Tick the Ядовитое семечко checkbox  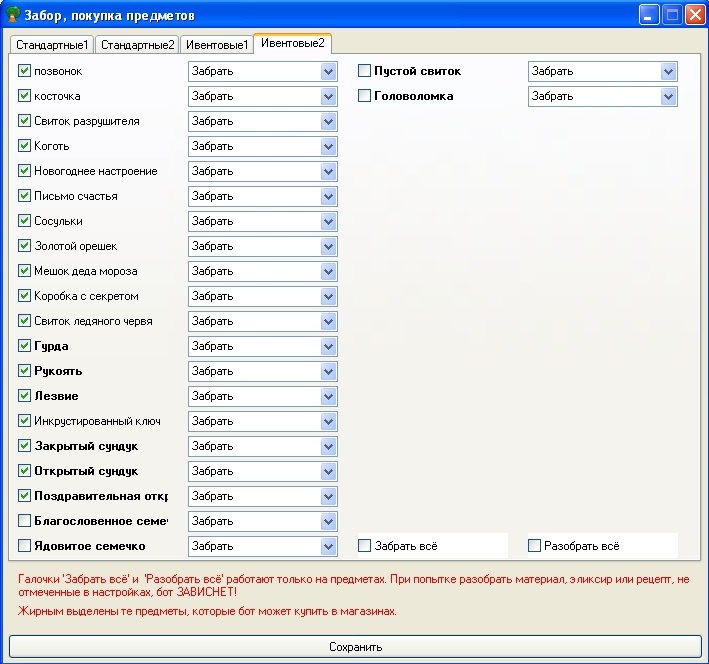[25, 546]
